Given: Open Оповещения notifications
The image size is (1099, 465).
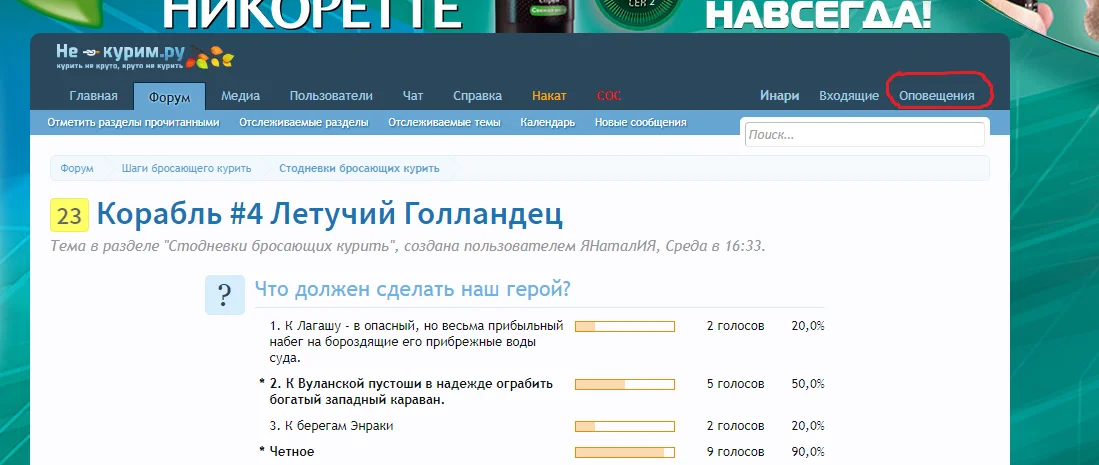Looking at the screenshot, I should (x=937, y=96).
